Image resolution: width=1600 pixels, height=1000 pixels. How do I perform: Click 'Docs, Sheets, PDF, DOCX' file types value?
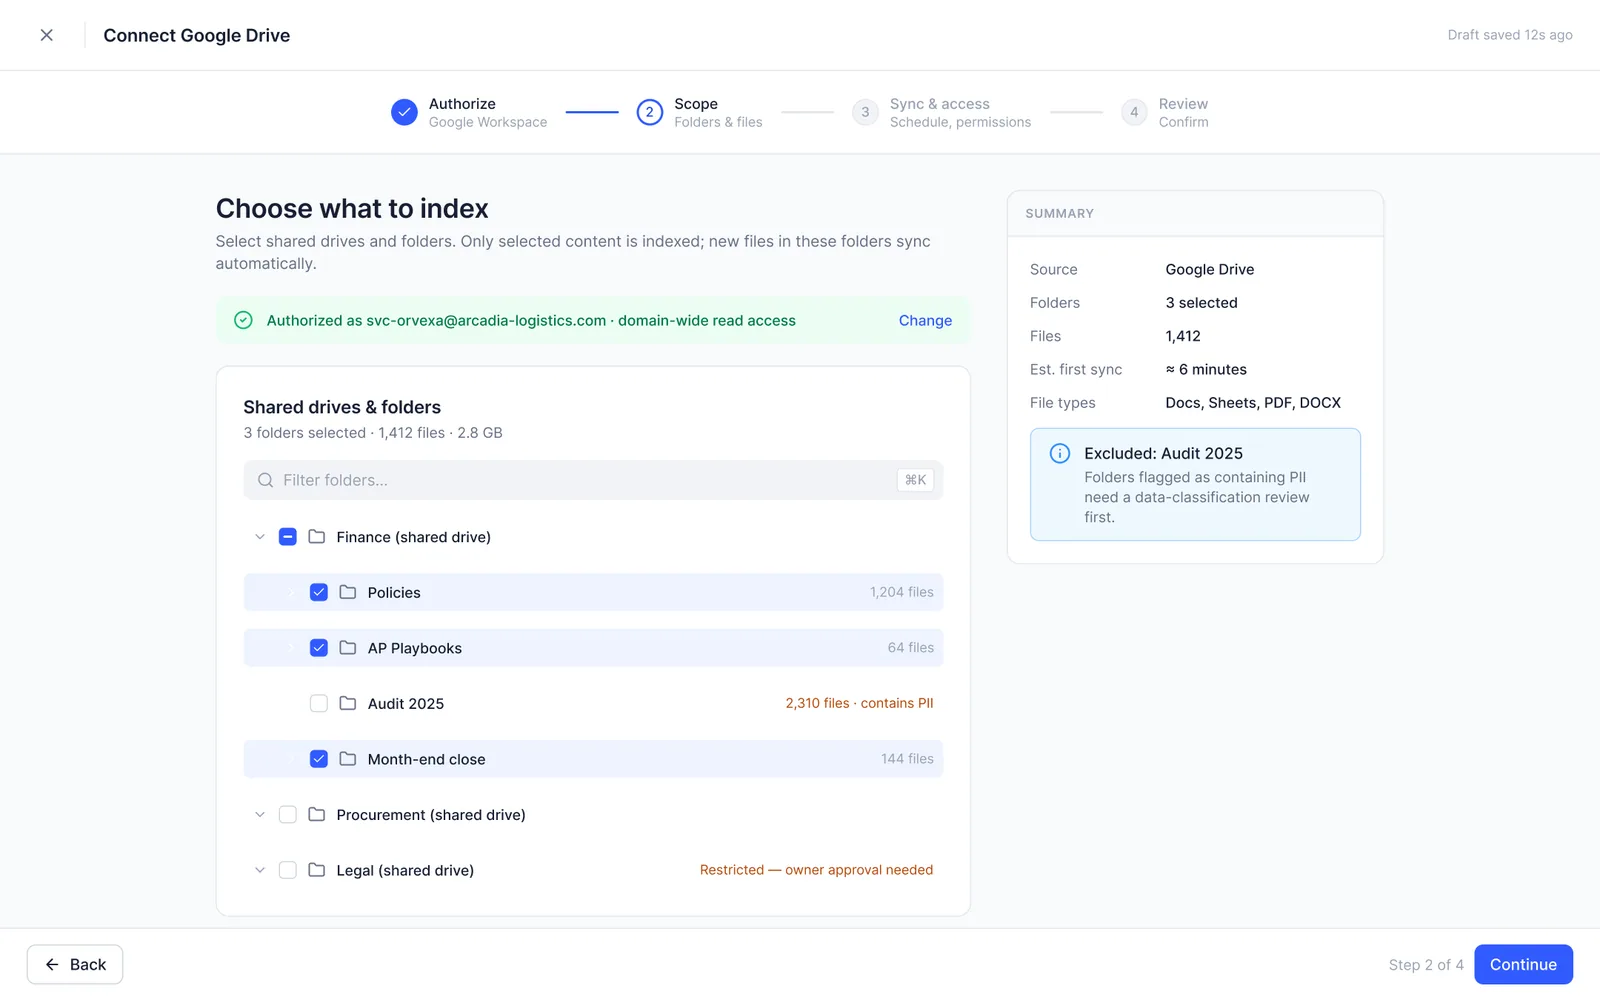(x=1253, y=403)
